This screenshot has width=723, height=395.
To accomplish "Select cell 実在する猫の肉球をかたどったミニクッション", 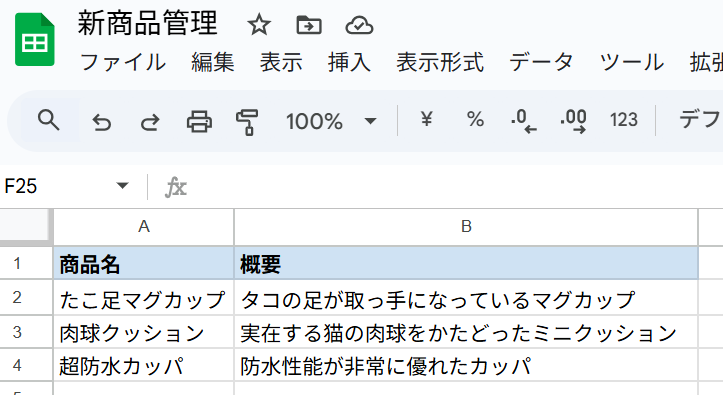I will (x=466, y=332).
